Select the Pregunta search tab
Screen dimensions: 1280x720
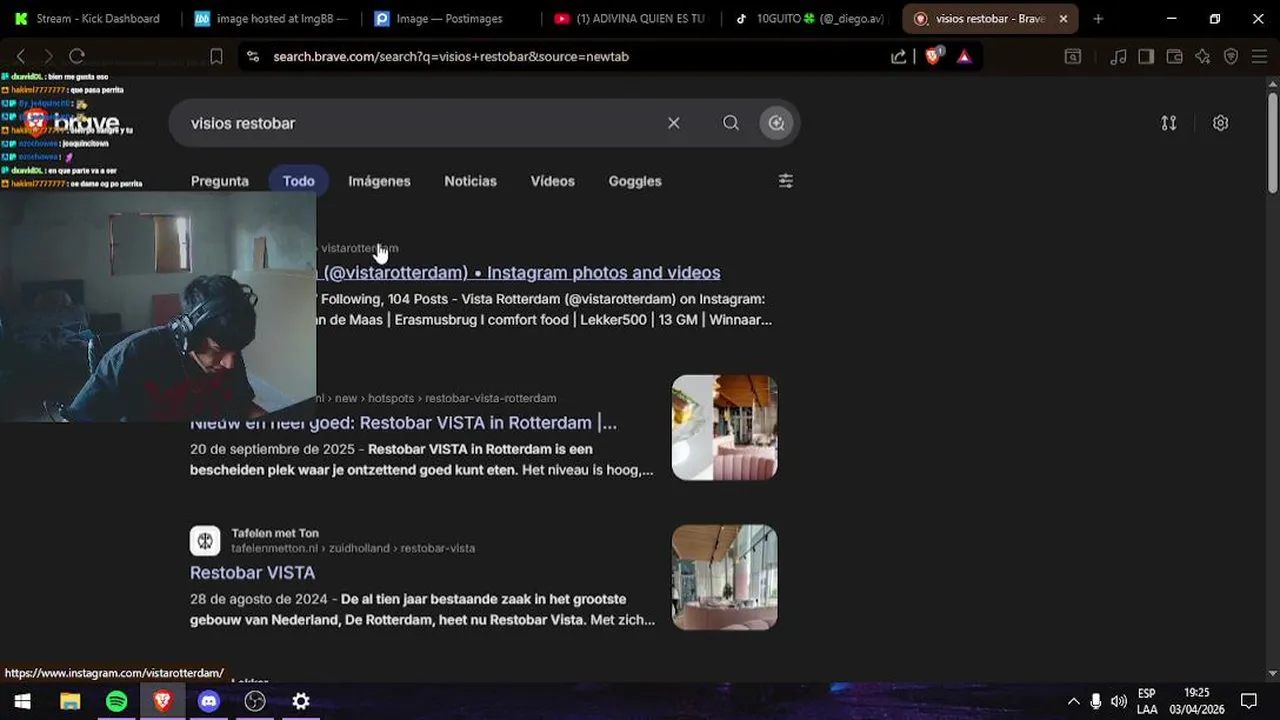[x=220, y=181]
